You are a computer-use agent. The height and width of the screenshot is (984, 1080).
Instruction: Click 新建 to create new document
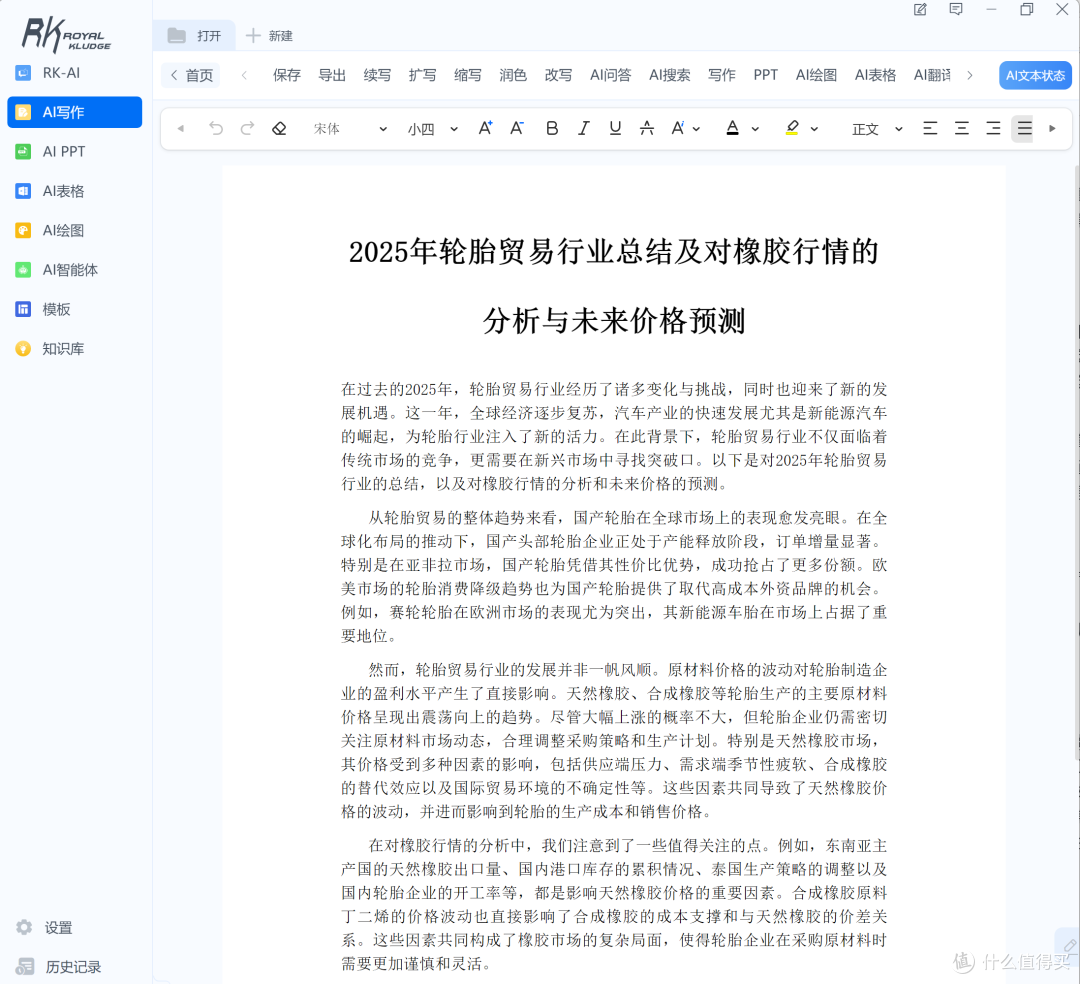click(x=269, y=36)
